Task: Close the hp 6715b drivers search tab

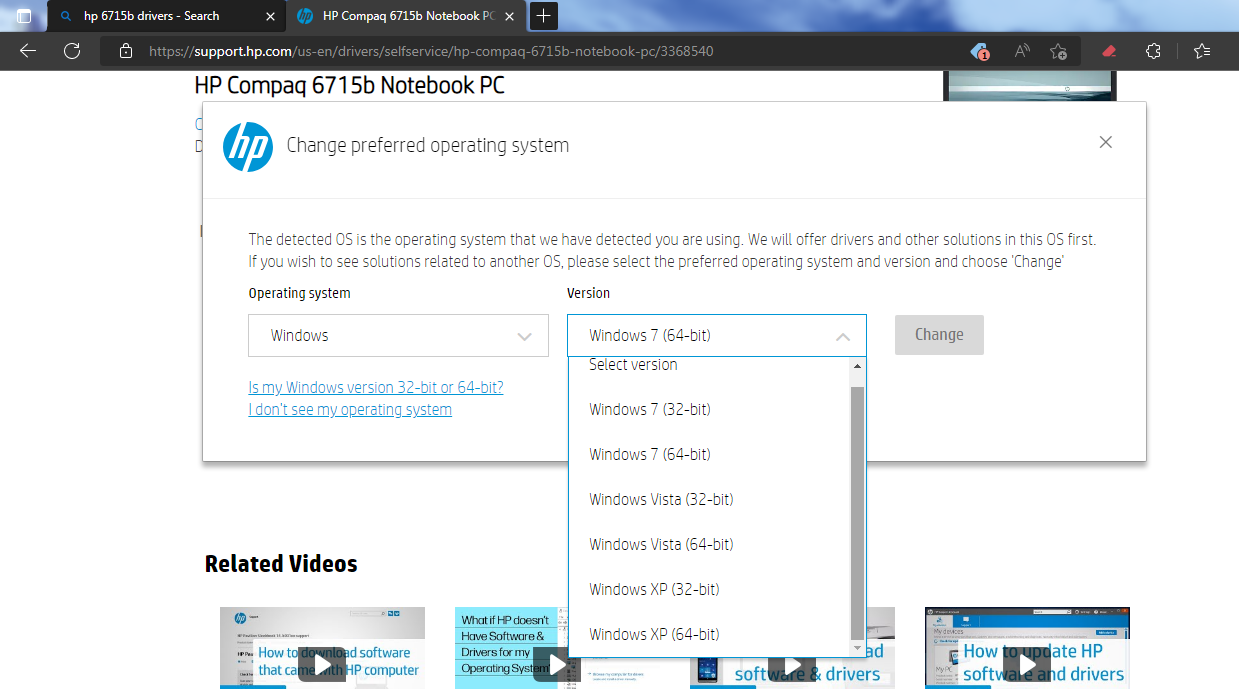Action: 270,16
